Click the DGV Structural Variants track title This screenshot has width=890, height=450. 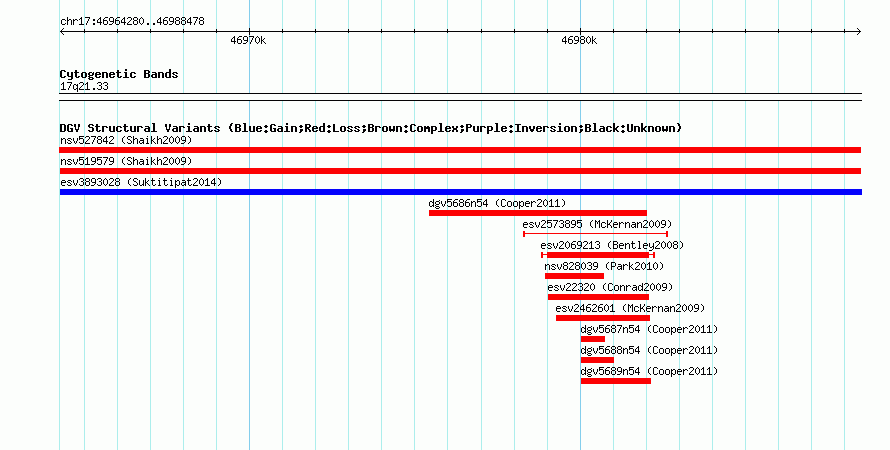click(x=371, y=128)
